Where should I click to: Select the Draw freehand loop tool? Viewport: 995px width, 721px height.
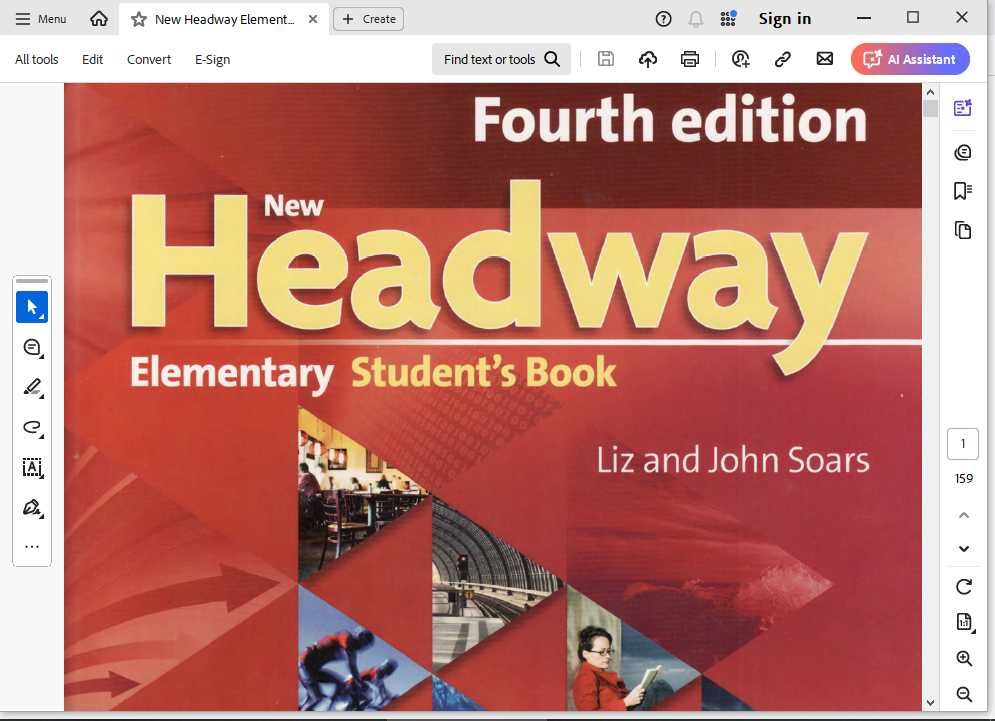(32, 427)
